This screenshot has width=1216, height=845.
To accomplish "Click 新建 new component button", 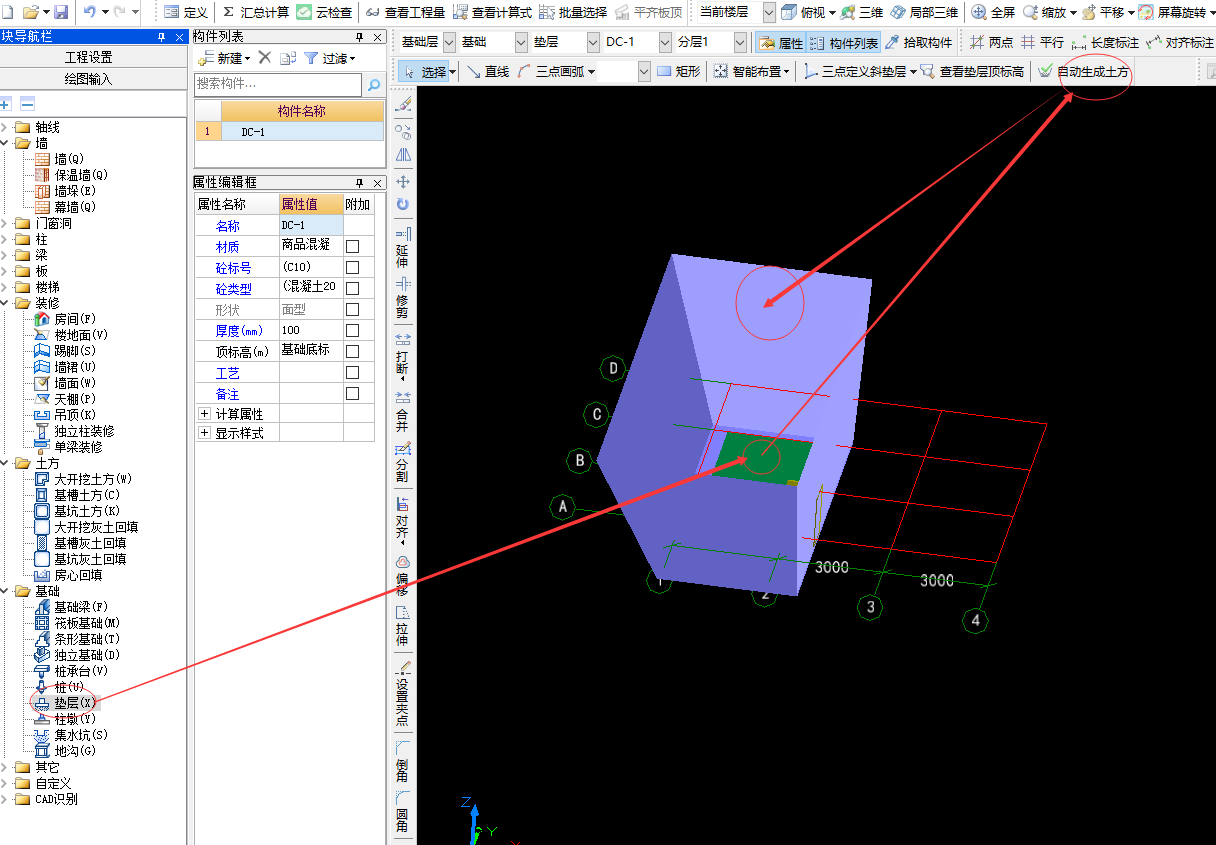I will 223,58.
